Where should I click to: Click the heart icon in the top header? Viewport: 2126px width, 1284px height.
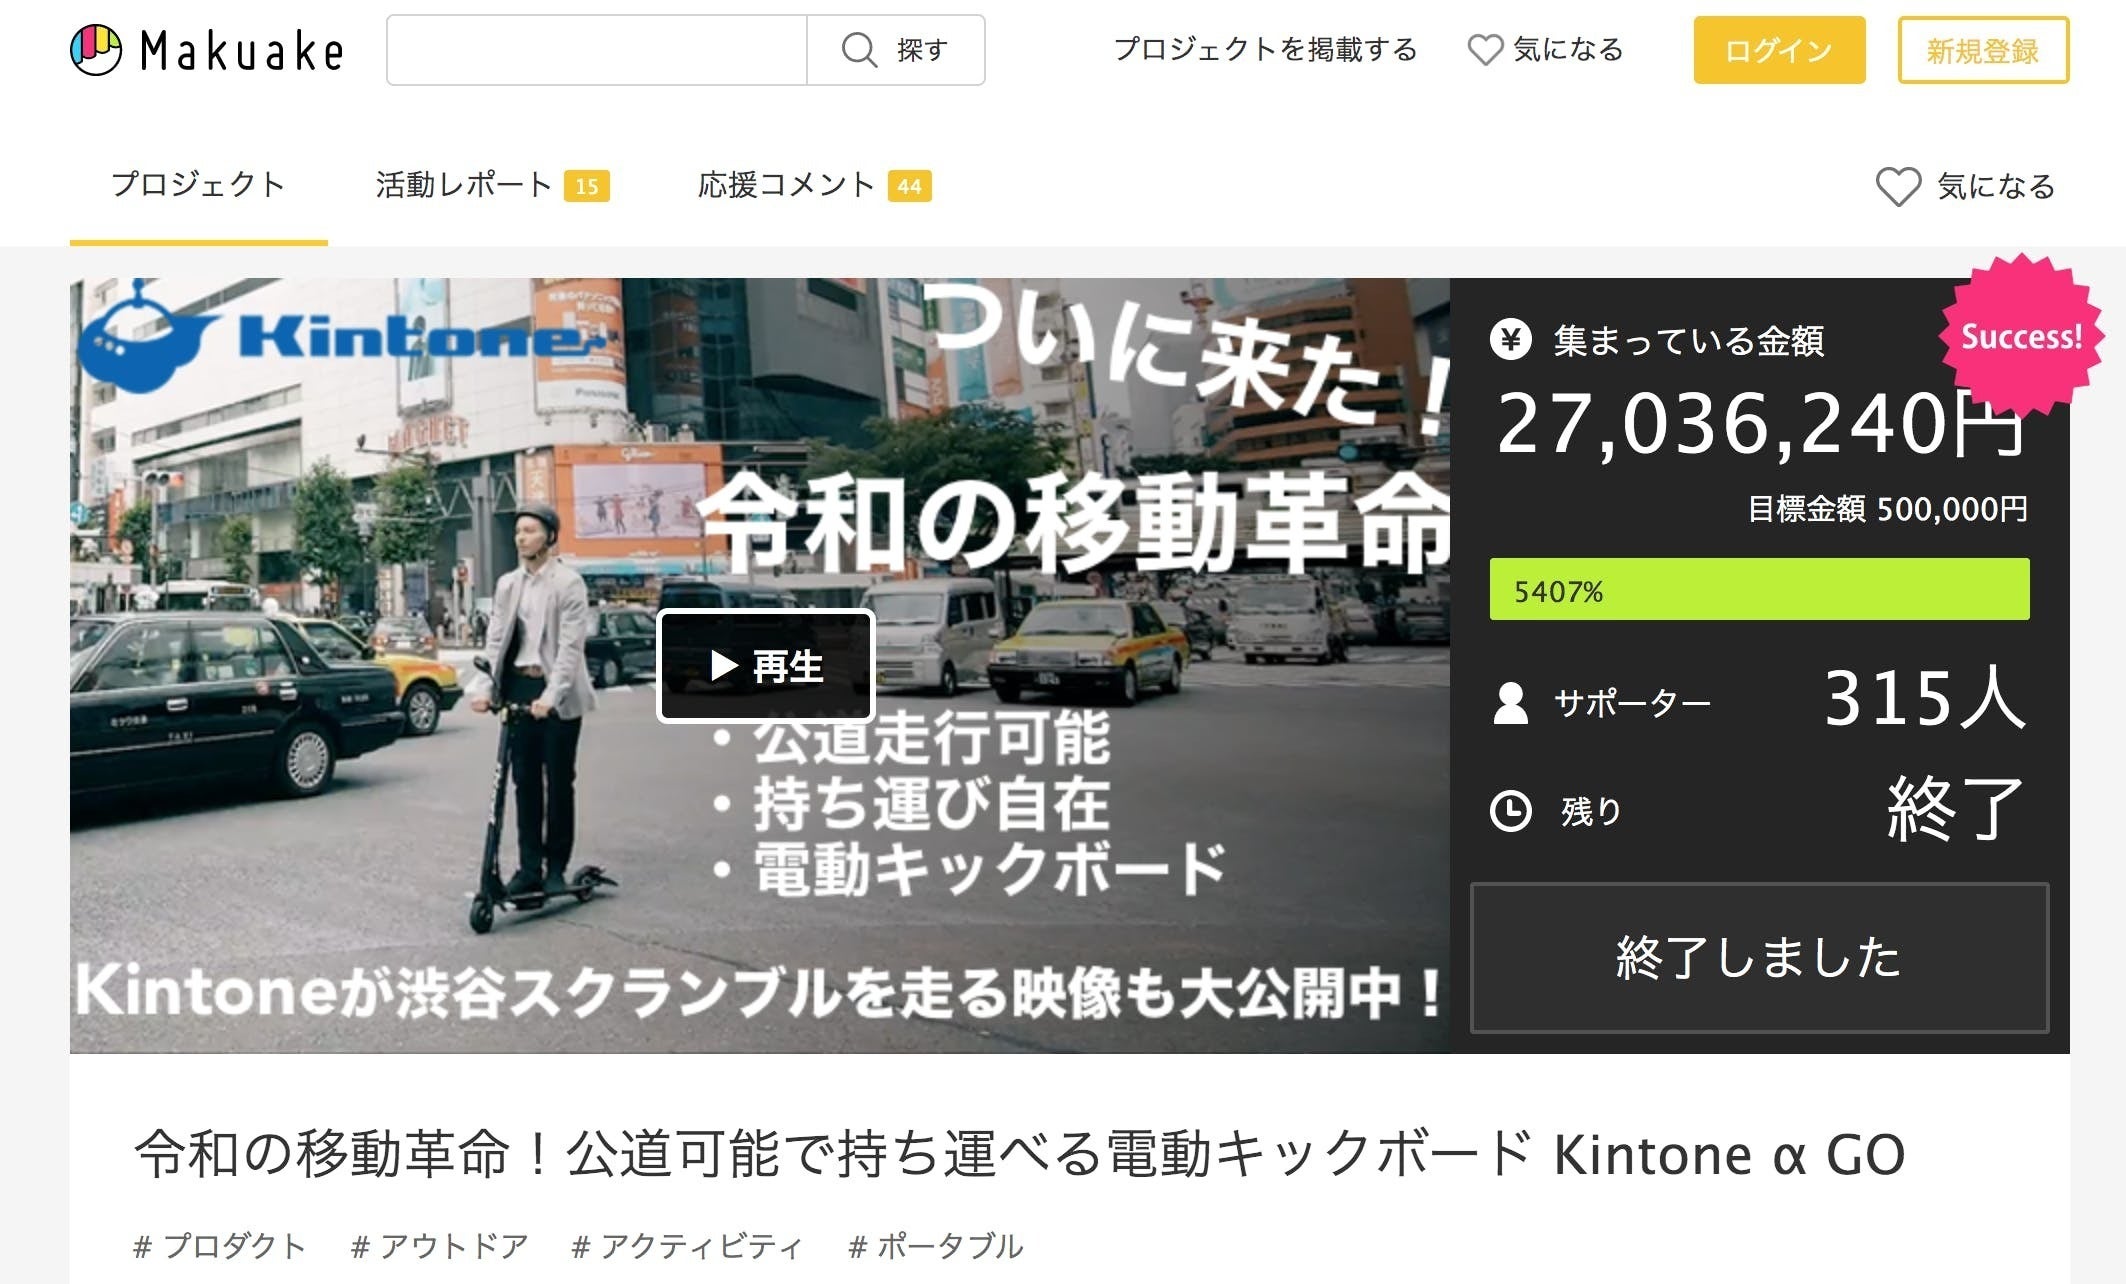(x=1485, y=50)
